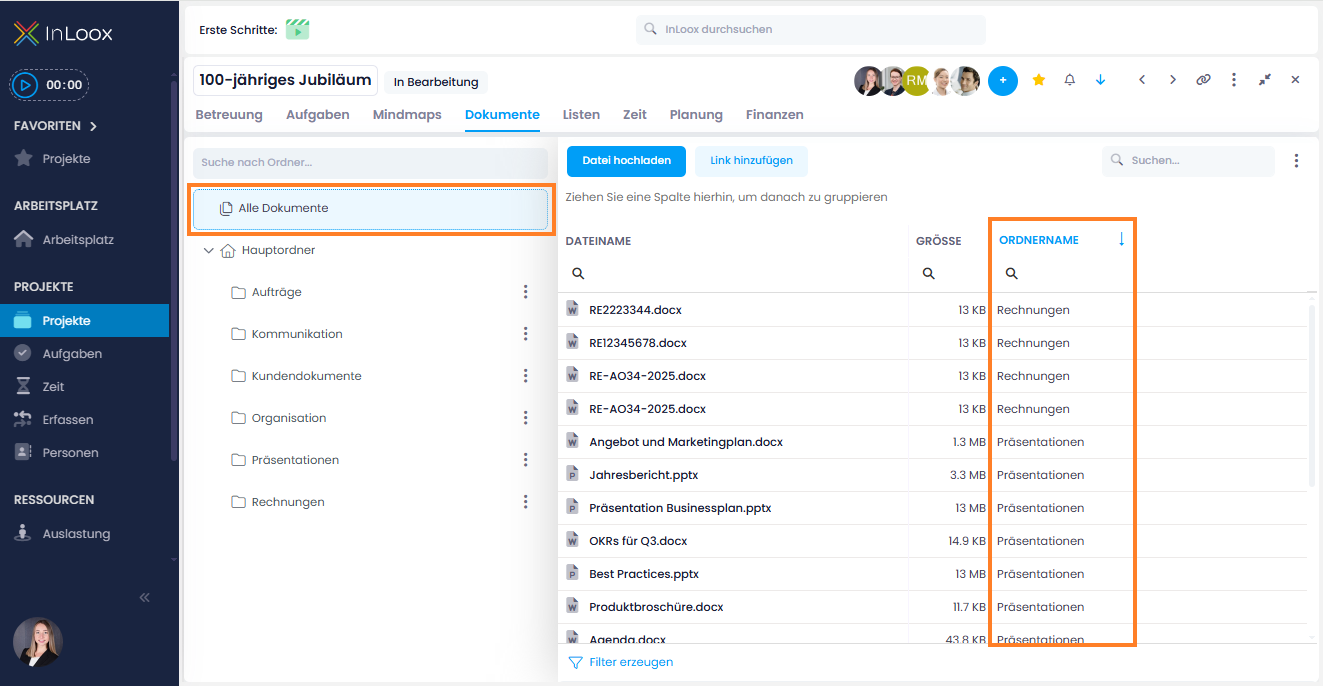Copy the project link with the chain icon
1323x686 pixels.
(x=1203, y=80)
